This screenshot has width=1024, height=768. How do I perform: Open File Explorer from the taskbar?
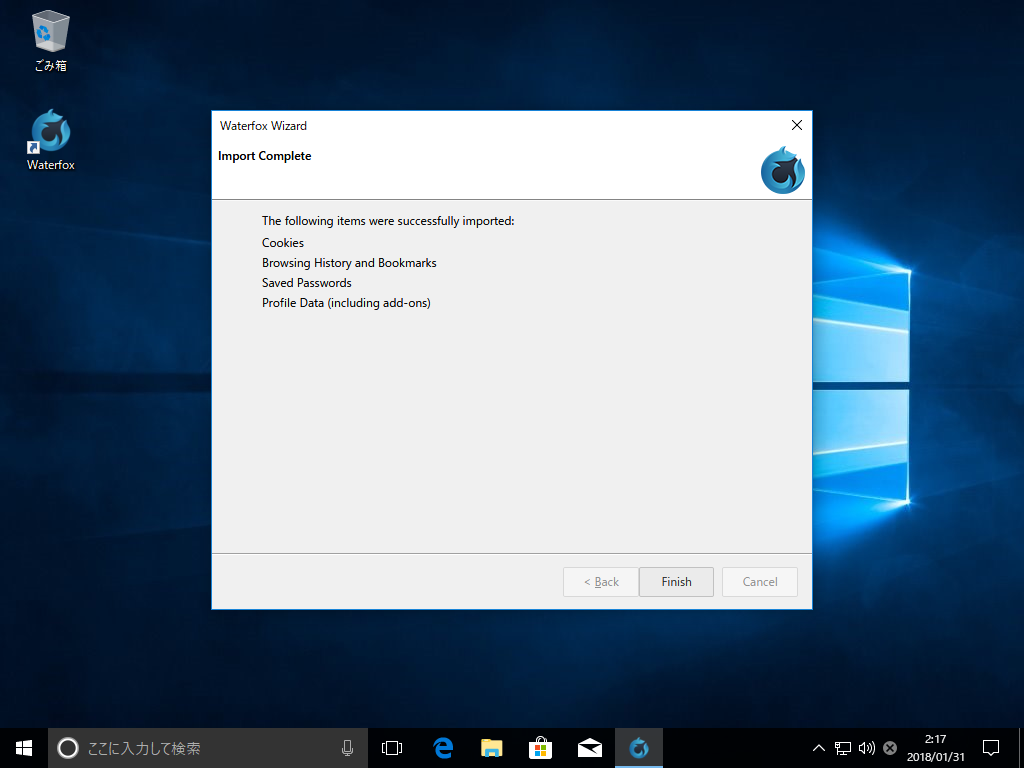pos(492,748)
